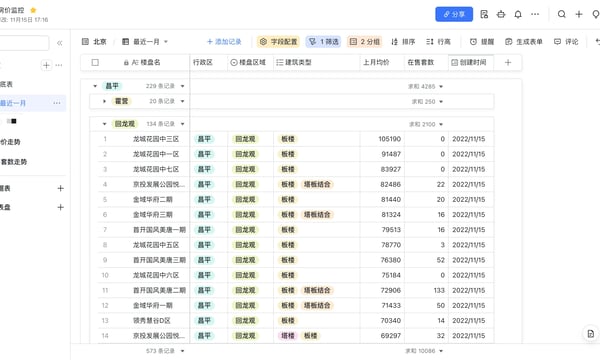Open the 评论 comments panel
The width and height of the screenshot is (600, 360).
point(566,42)
